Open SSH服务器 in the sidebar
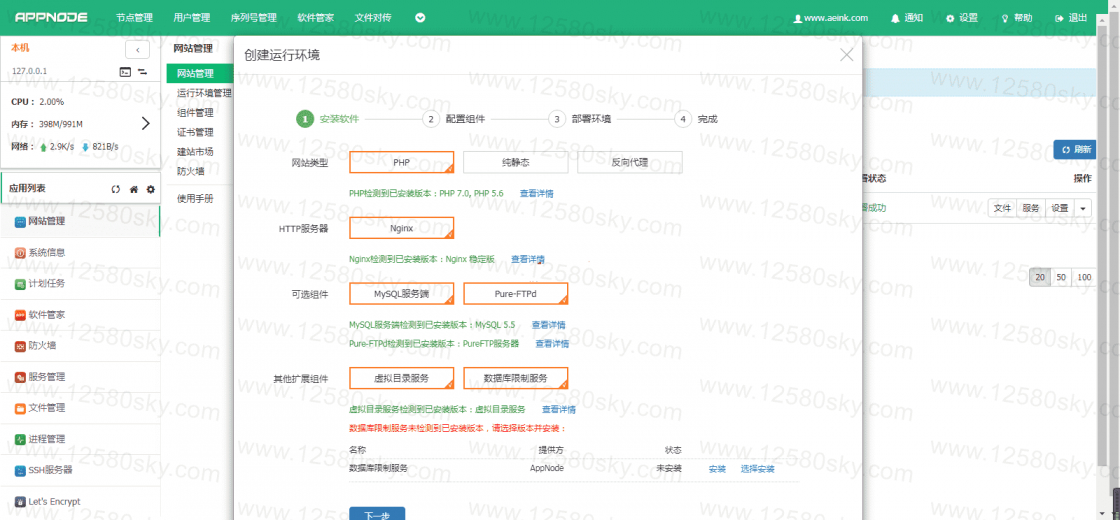 (x=80, y=470)
